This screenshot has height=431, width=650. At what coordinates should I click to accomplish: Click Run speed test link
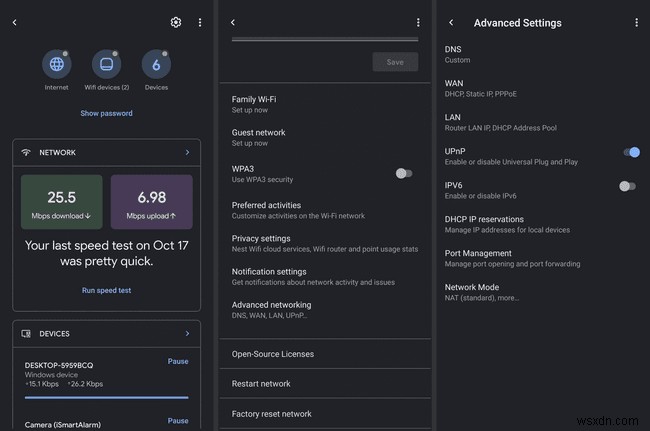[106, 290]
